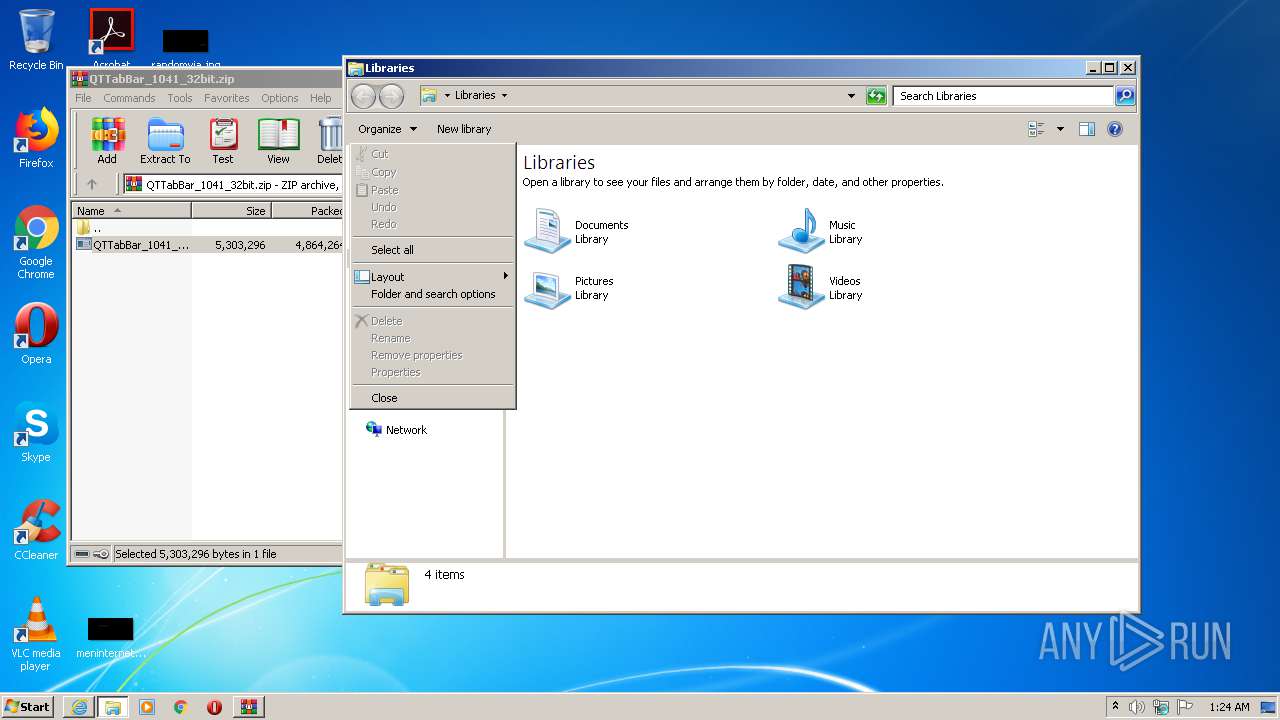Open Folder and search options
The width and height of the screenshot is (1280, 720).
pos(432,294)
